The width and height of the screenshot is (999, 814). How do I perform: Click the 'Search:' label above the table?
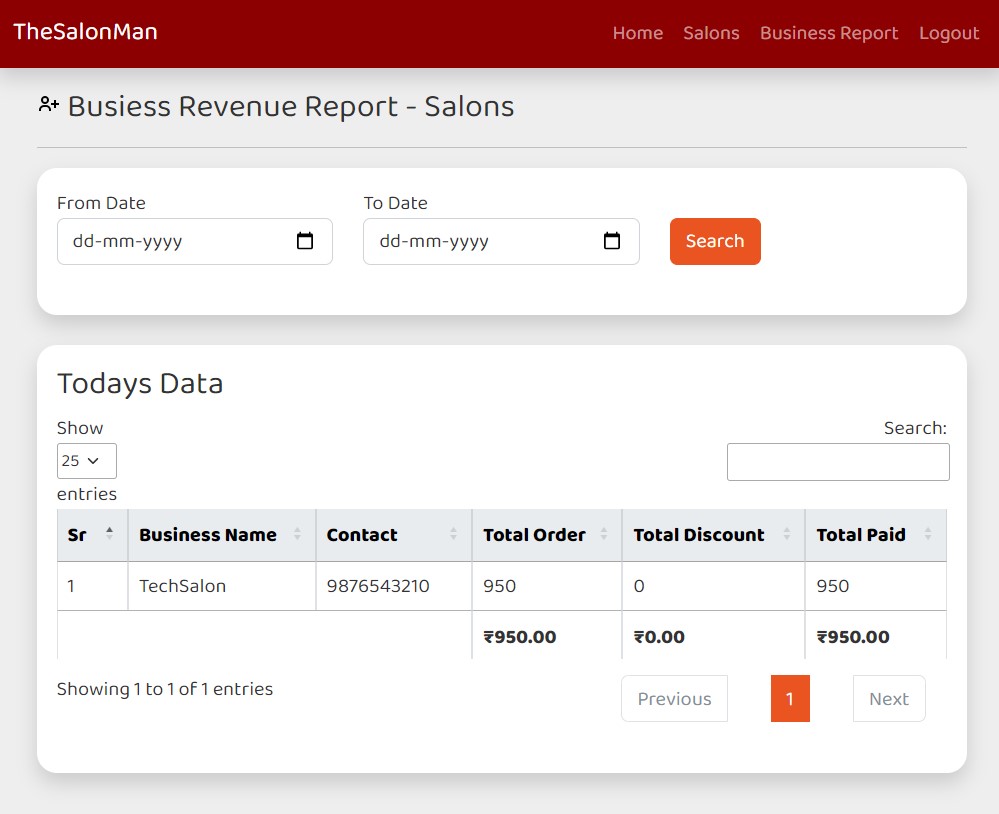click(916, 428)
